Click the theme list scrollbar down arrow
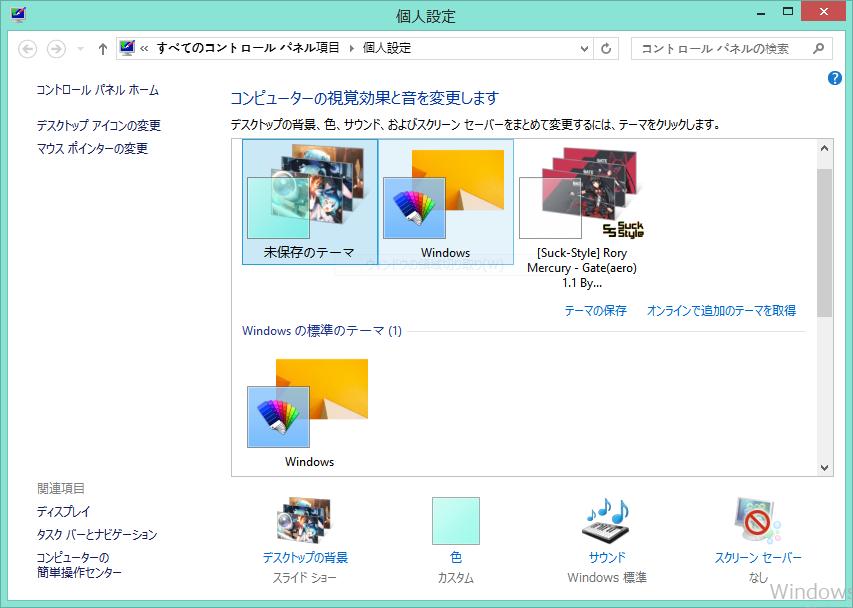 (x=823, y=467)
